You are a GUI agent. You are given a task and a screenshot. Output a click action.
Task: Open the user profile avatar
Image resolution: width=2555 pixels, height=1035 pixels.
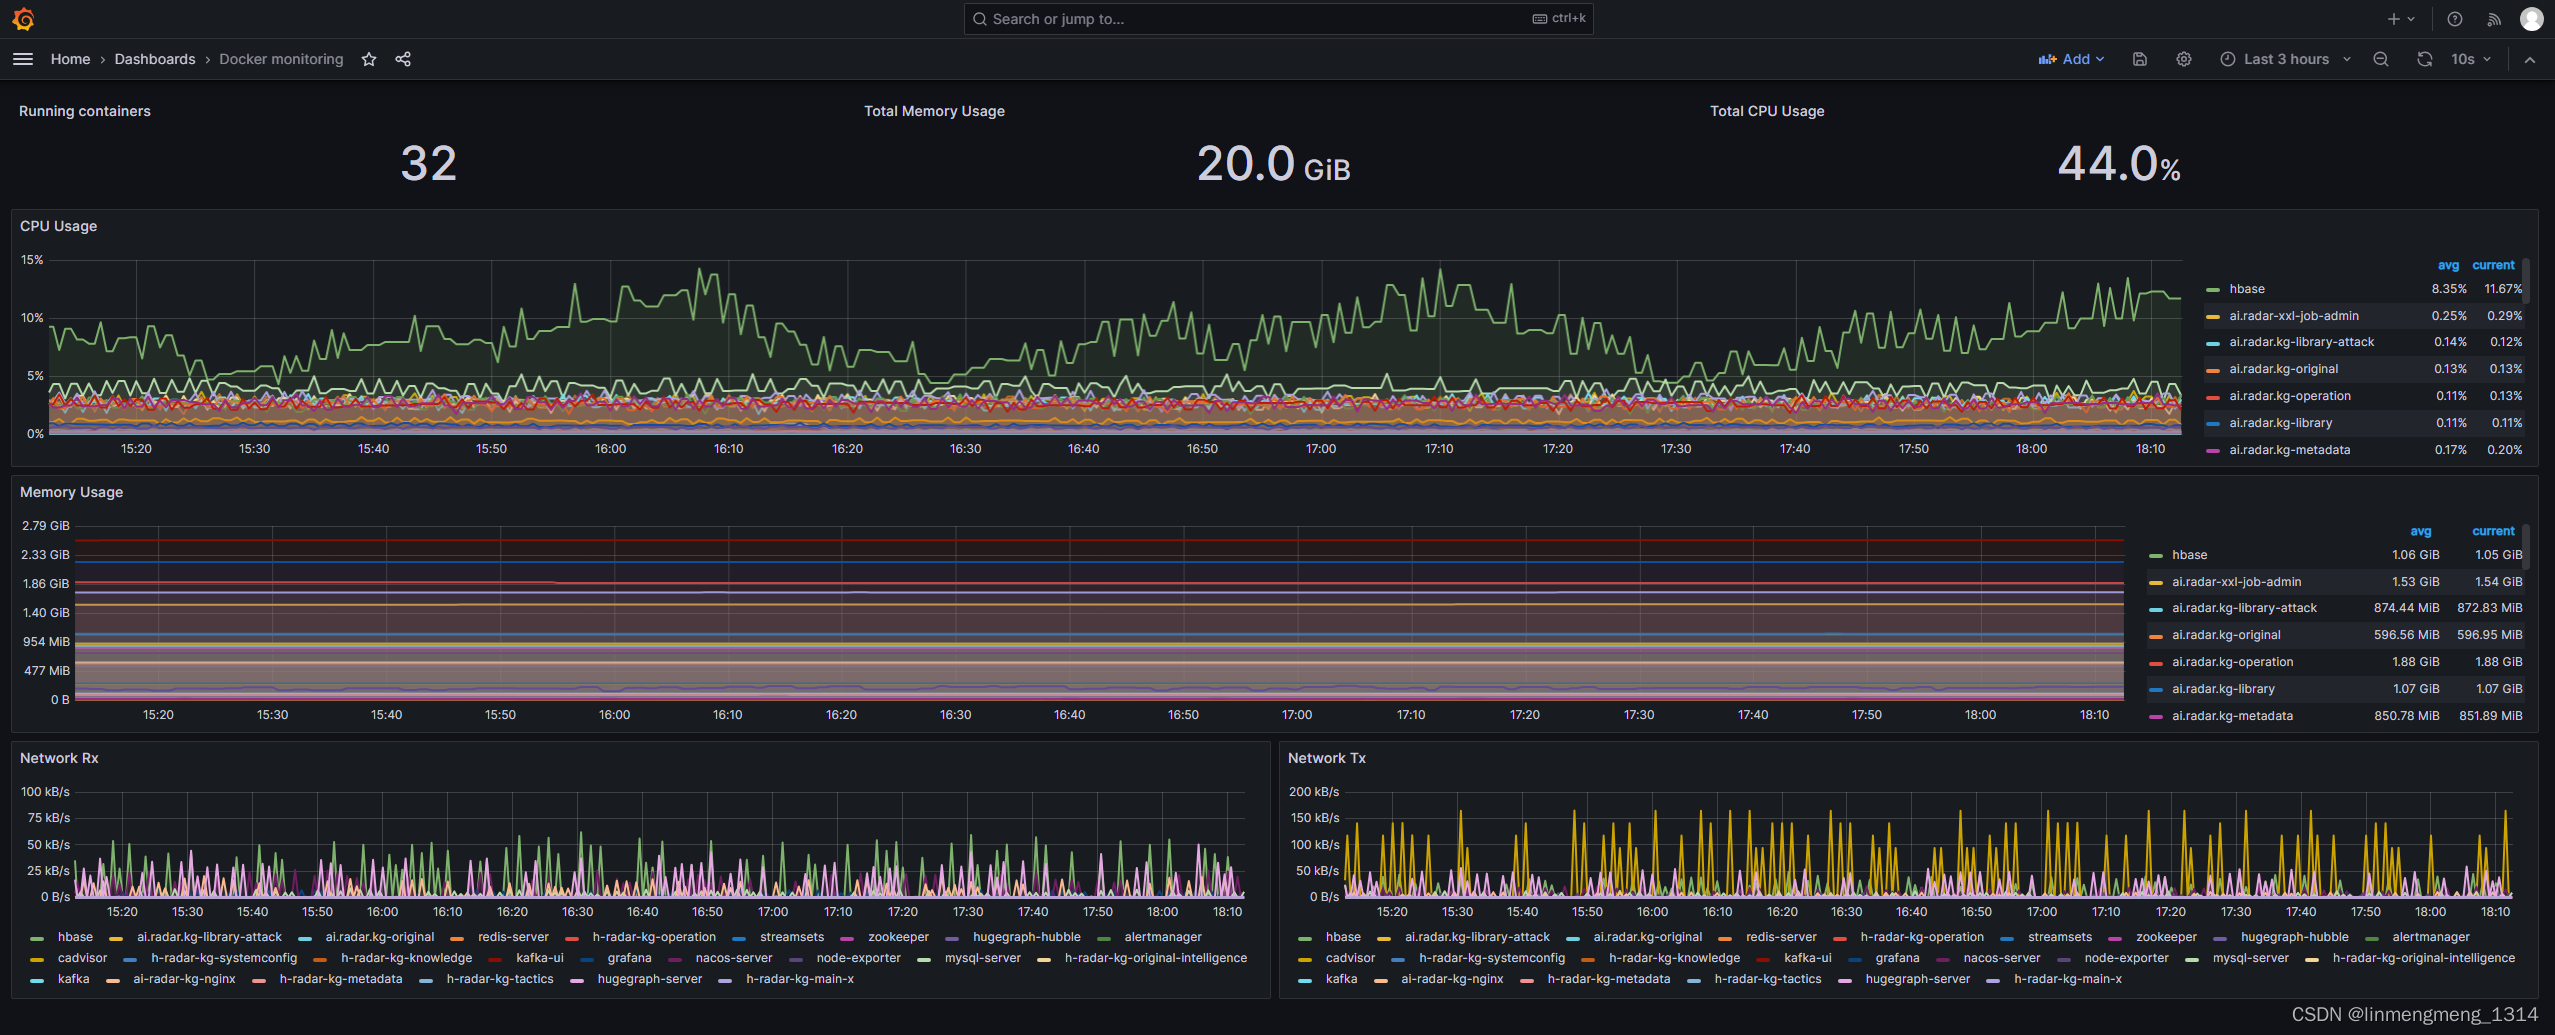click(x=2532, y=19)
